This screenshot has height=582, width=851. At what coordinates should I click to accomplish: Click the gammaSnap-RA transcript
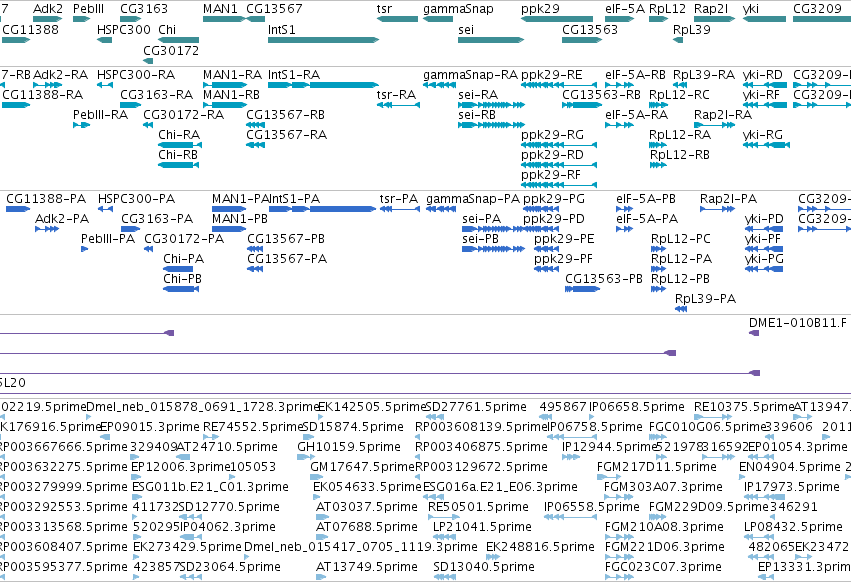pos(440,85)
